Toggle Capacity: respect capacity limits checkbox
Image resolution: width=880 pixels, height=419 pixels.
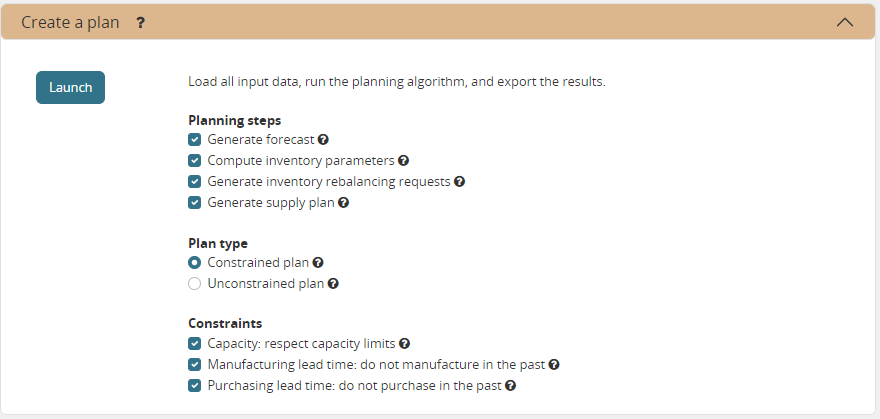pyautogui.click(x=195, y=343)
